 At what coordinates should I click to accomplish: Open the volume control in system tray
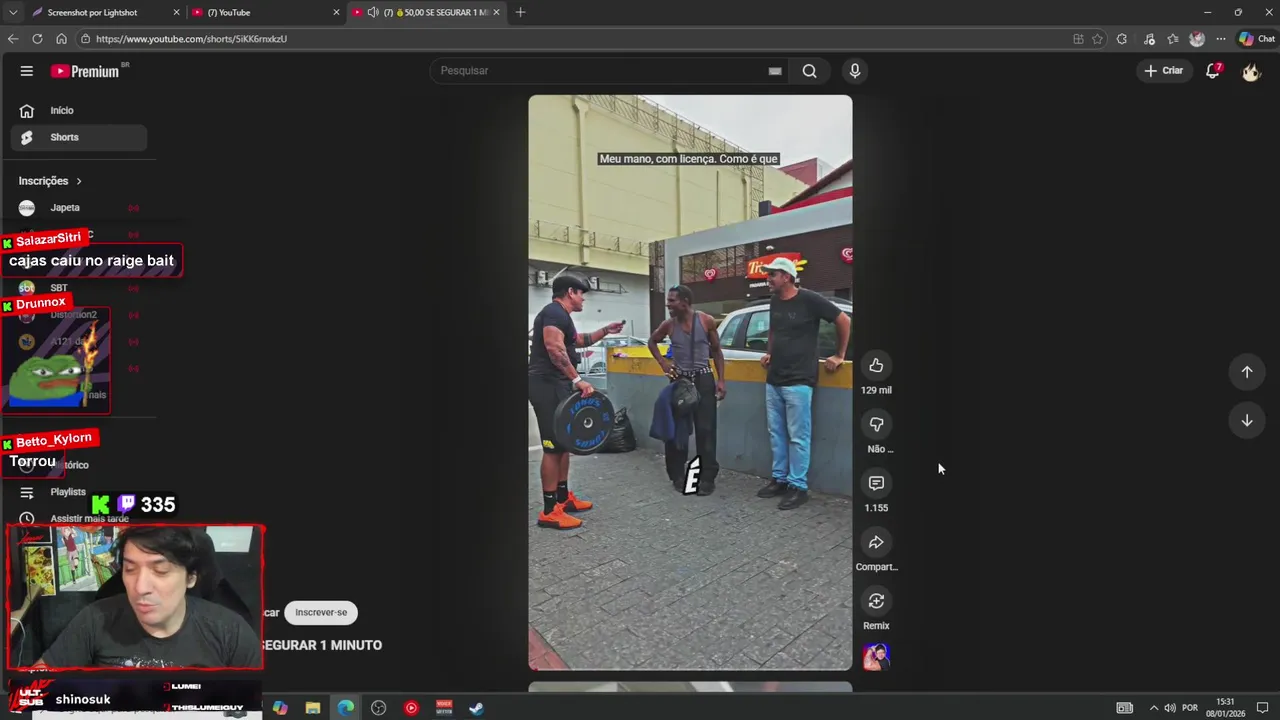1170,708
